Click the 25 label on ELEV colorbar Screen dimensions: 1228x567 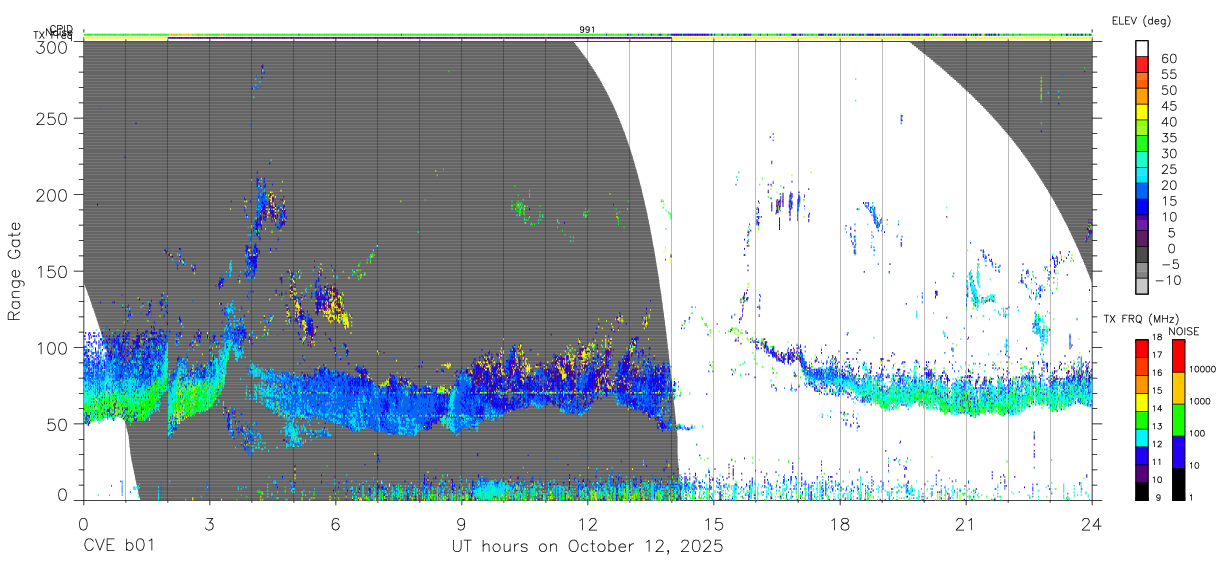coord(1169,169)
